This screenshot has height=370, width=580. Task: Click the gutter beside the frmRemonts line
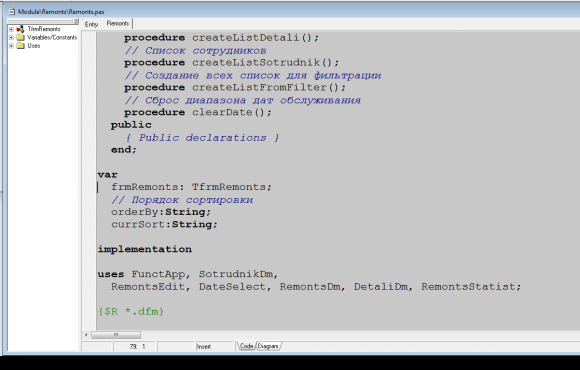coord(89,187)
